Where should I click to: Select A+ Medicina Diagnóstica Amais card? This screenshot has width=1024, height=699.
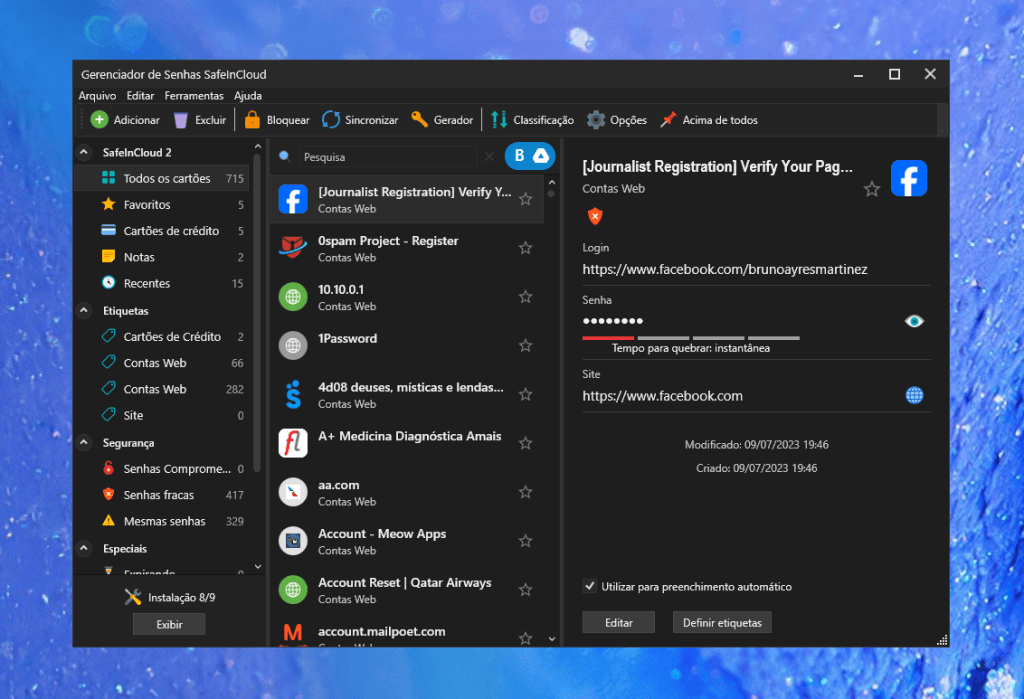[407, 444]
